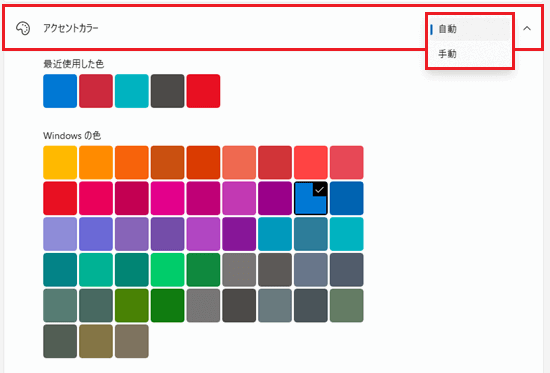Select the checked blue Windows color swatch
The width and height of the screenshot is (550, 373).
click(311, 198)
